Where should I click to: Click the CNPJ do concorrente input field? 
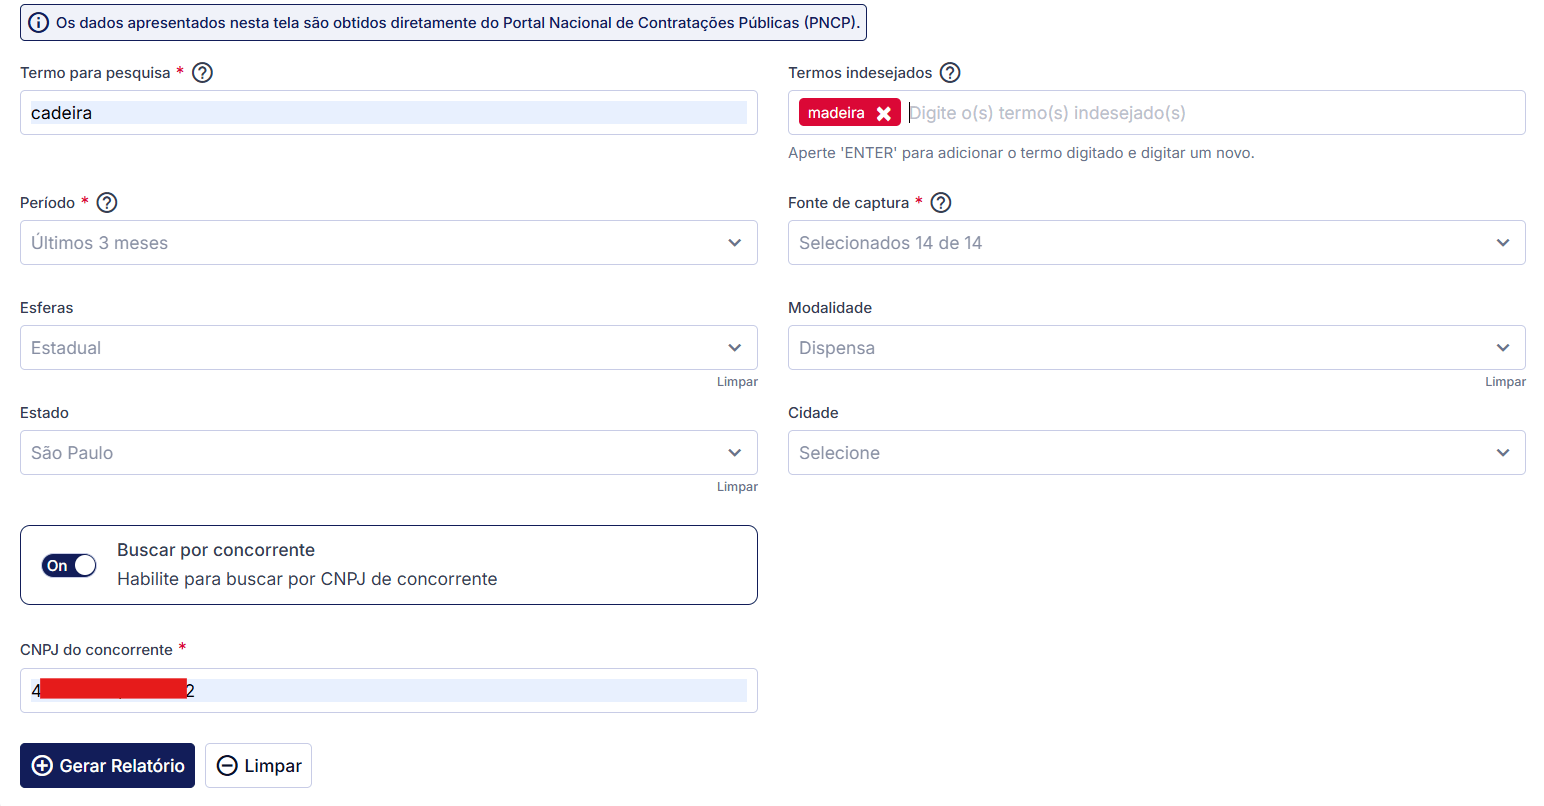[x=450, y=691]
